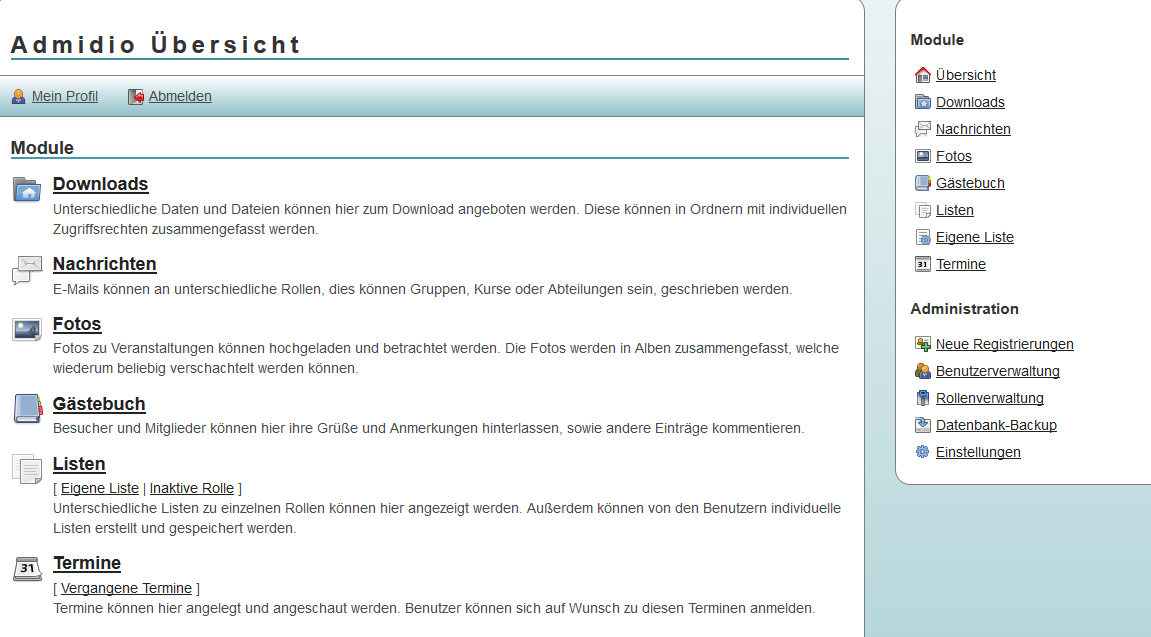The image size is (1151, 637).
Task: Click the Einstellungen gear icon in sidebar
Action: (x=922, y=452)
